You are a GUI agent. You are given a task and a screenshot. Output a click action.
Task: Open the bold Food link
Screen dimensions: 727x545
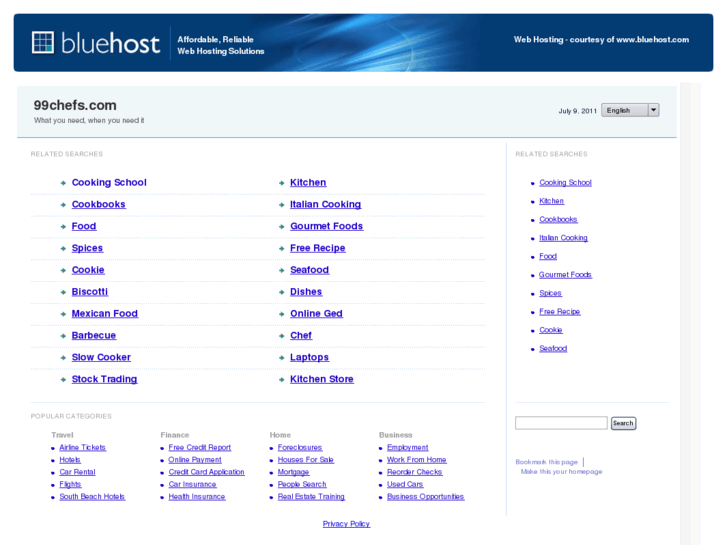84,226
